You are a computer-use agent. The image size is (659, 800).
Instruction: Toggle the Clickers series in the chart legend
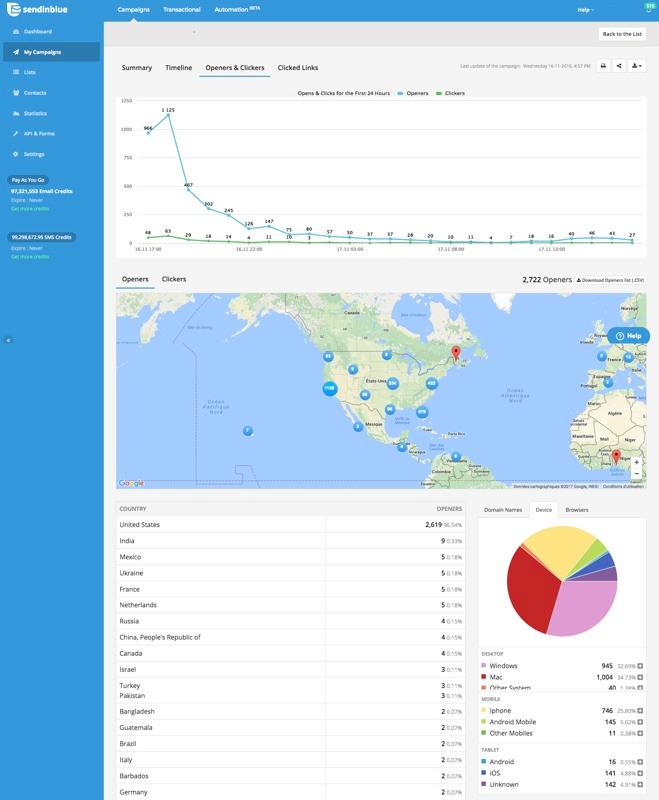(x=452, y=93)
